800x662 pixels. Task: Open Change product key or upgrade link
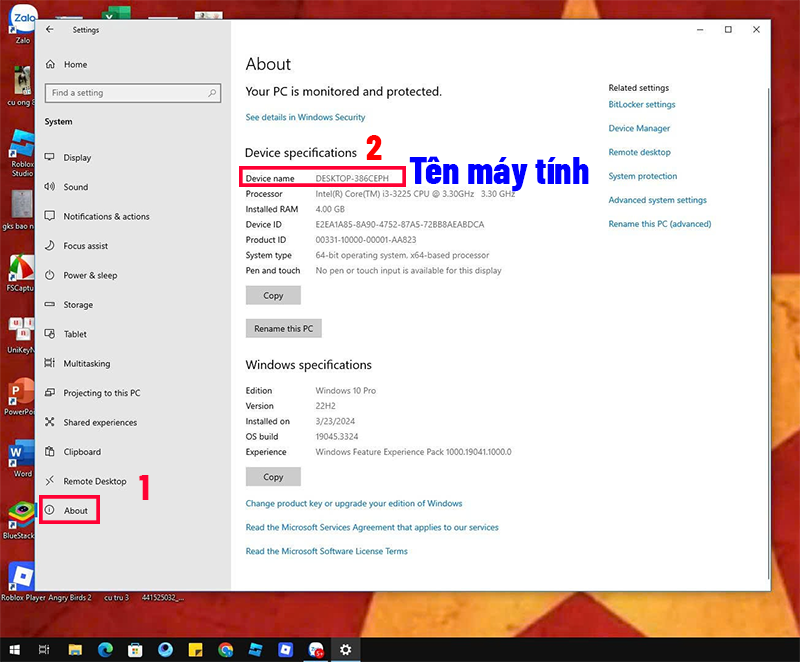tap(354, 503)
